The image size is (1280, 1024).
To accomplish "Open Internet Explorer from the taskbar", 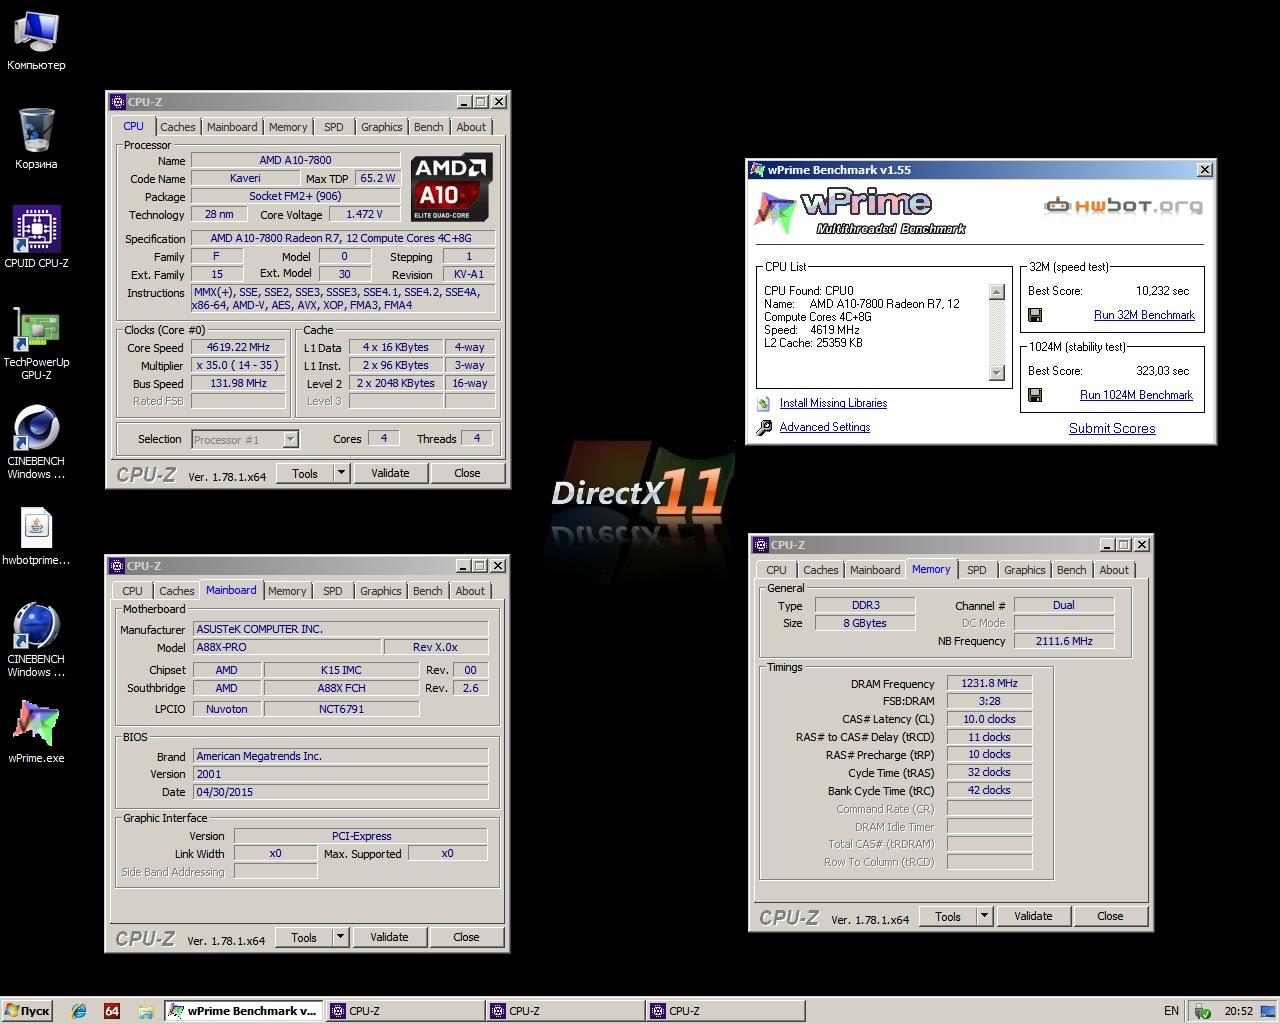I will (x=79, y=1011).
